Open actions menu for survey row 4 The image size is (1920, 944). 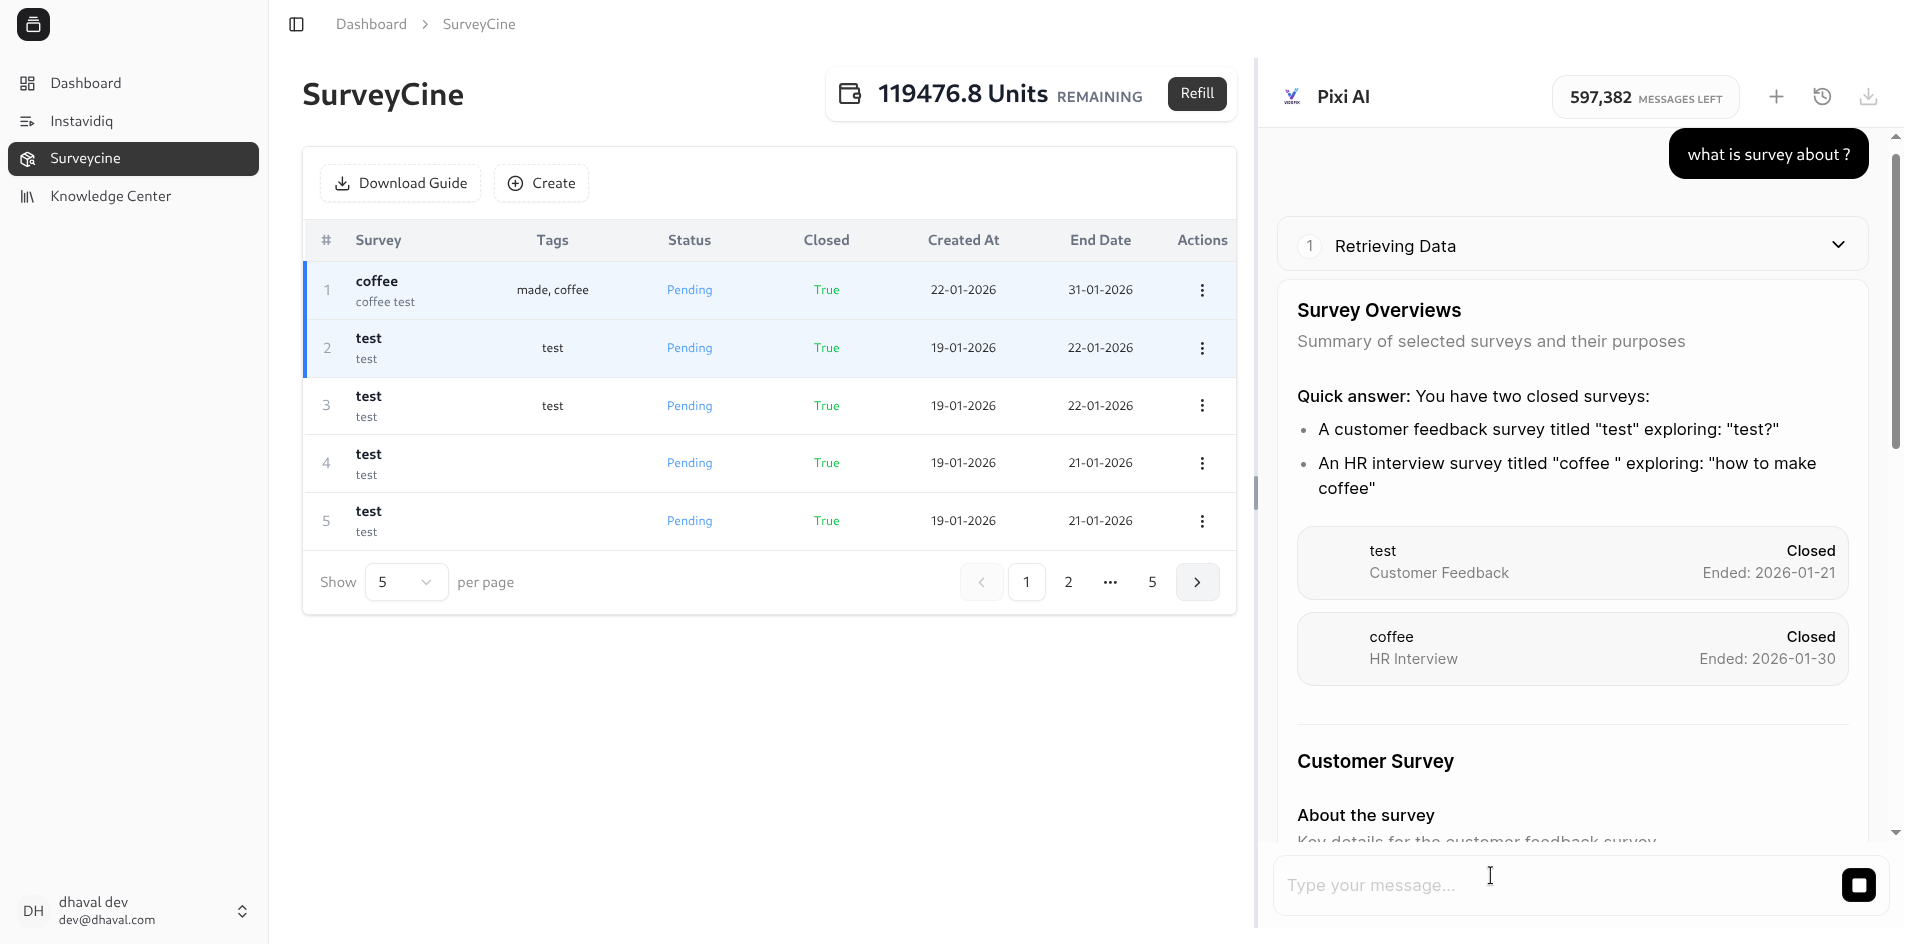(x=1202, y=463)
